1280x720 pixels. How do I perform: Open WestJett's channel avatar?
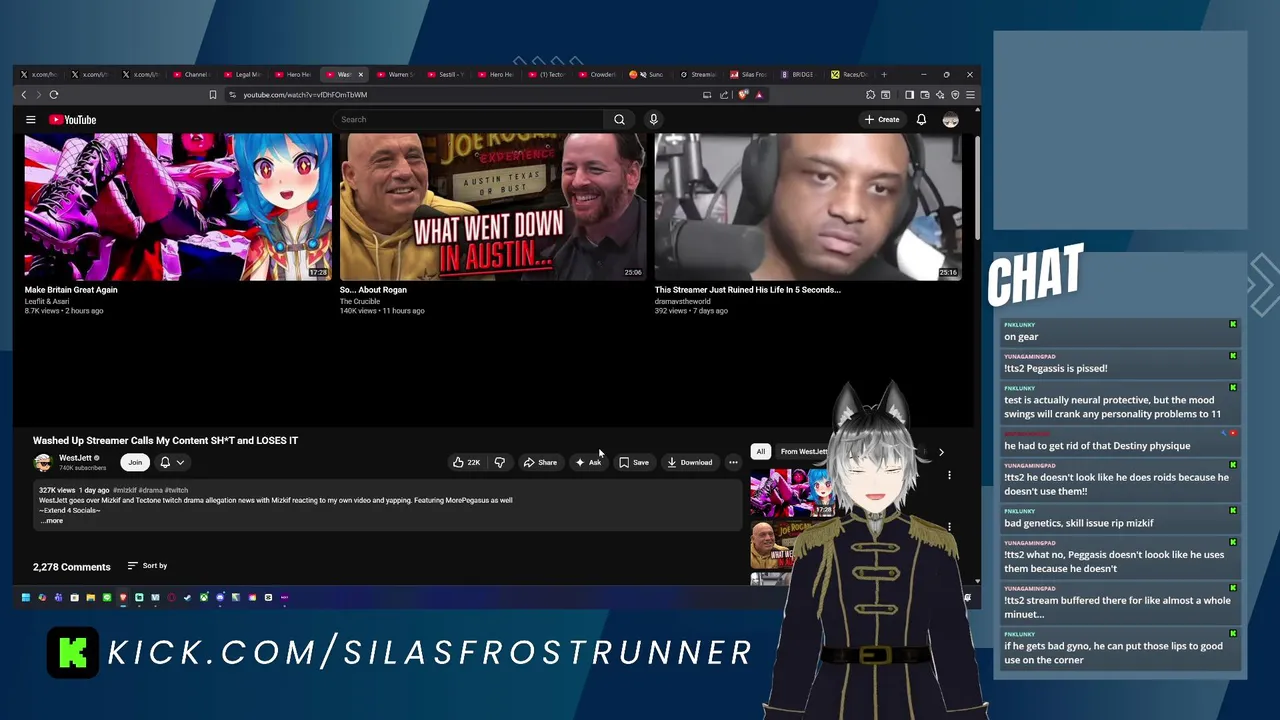(42, 462)
